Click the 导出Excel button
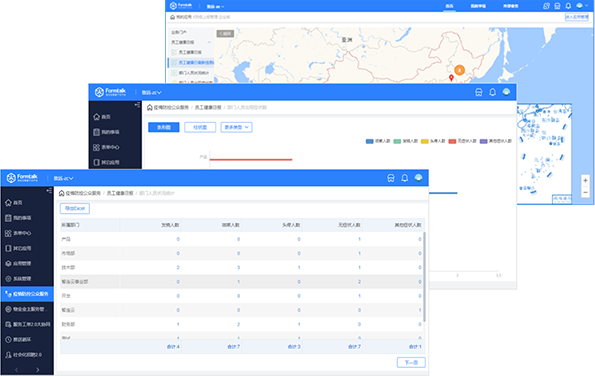Screen dimensions: 595x376 (x=75, y=208)
